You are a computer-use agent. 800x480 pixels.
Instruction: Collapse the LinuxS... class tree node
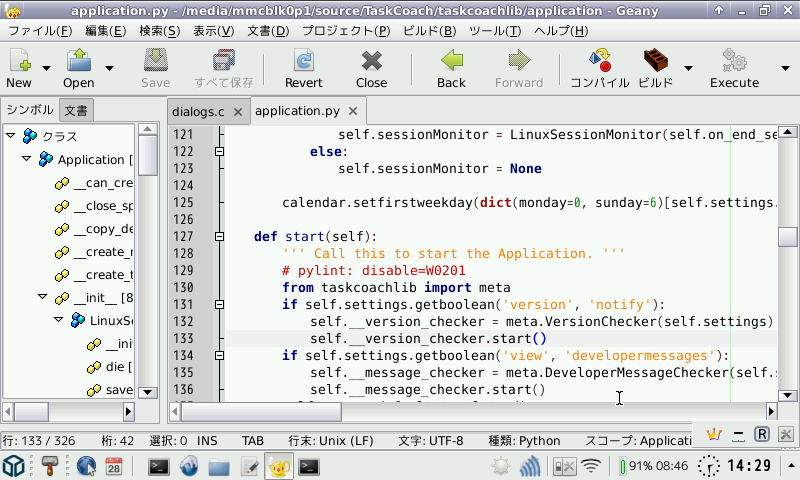(59, 320)
